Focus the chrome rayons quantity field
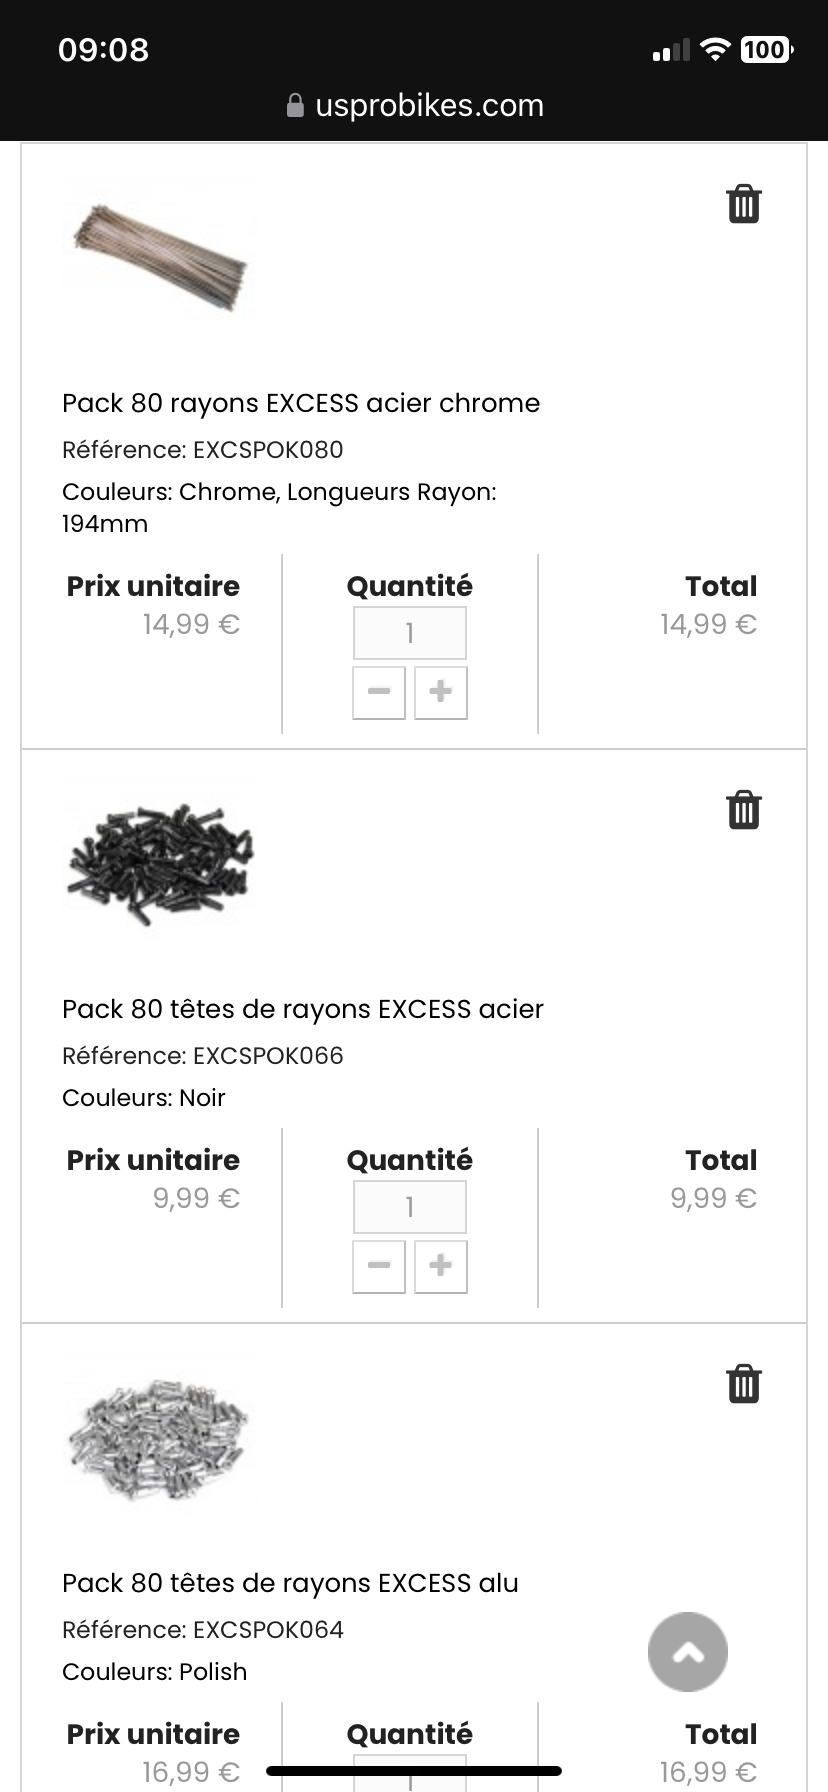This screenshot has width=828, height=1792. [x=410, y=632]
